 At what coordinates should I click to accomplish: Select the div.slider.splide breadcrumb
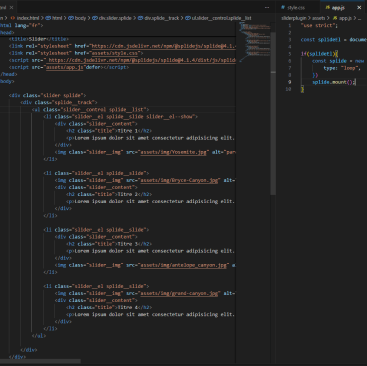112,18
